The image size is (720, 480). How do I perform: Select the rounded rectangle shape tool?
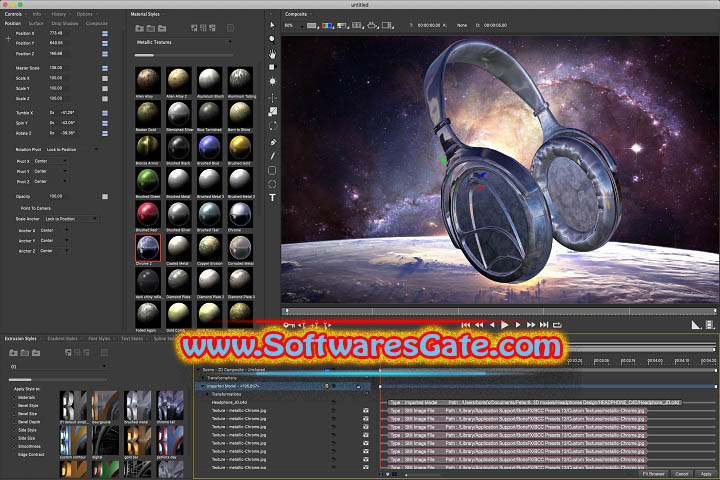coord(272,170)
